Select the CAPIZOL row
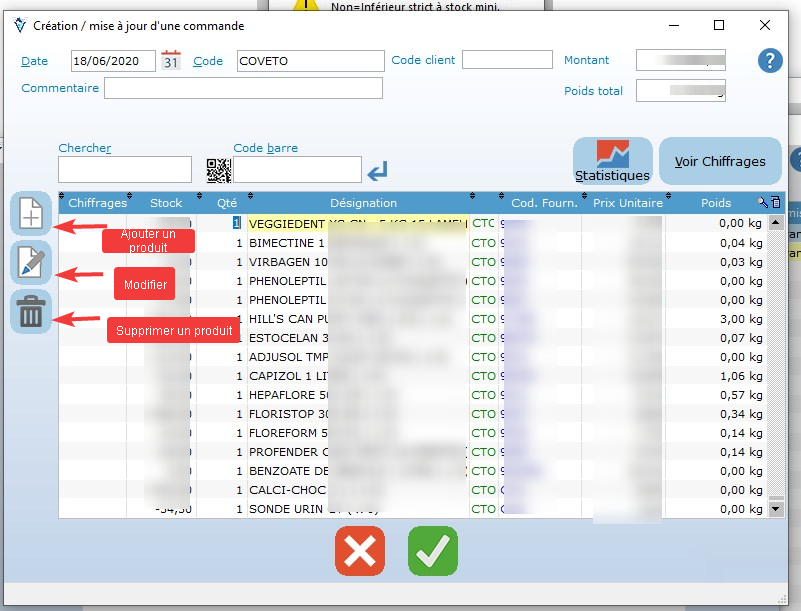The width and height of the screenshot is (801, 611). pos(413,375)
